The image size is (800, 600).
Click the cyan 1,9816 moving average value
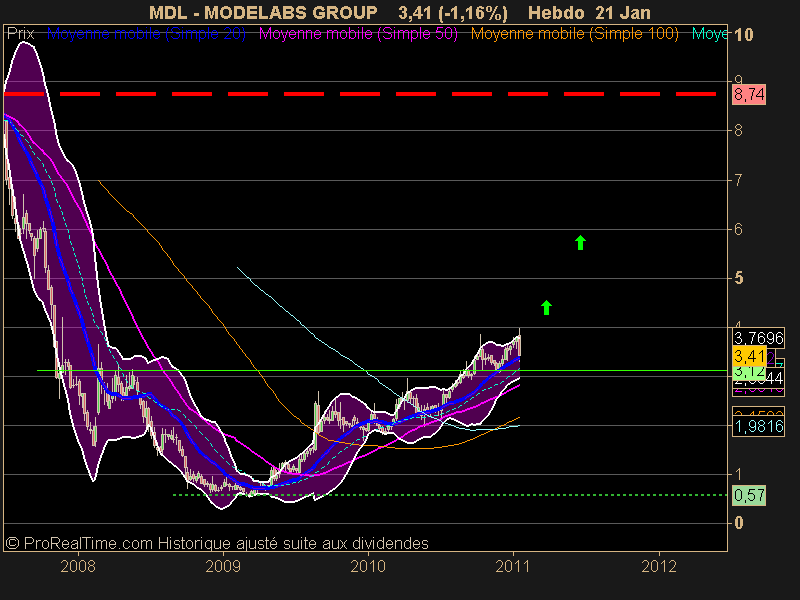point(758,426)
